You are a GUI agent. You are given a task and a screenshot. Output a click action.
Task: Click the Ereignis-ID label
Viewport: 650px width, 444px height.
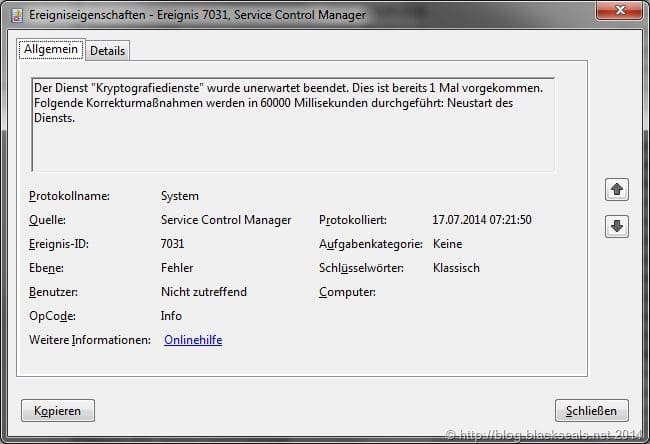pos(58,244)
